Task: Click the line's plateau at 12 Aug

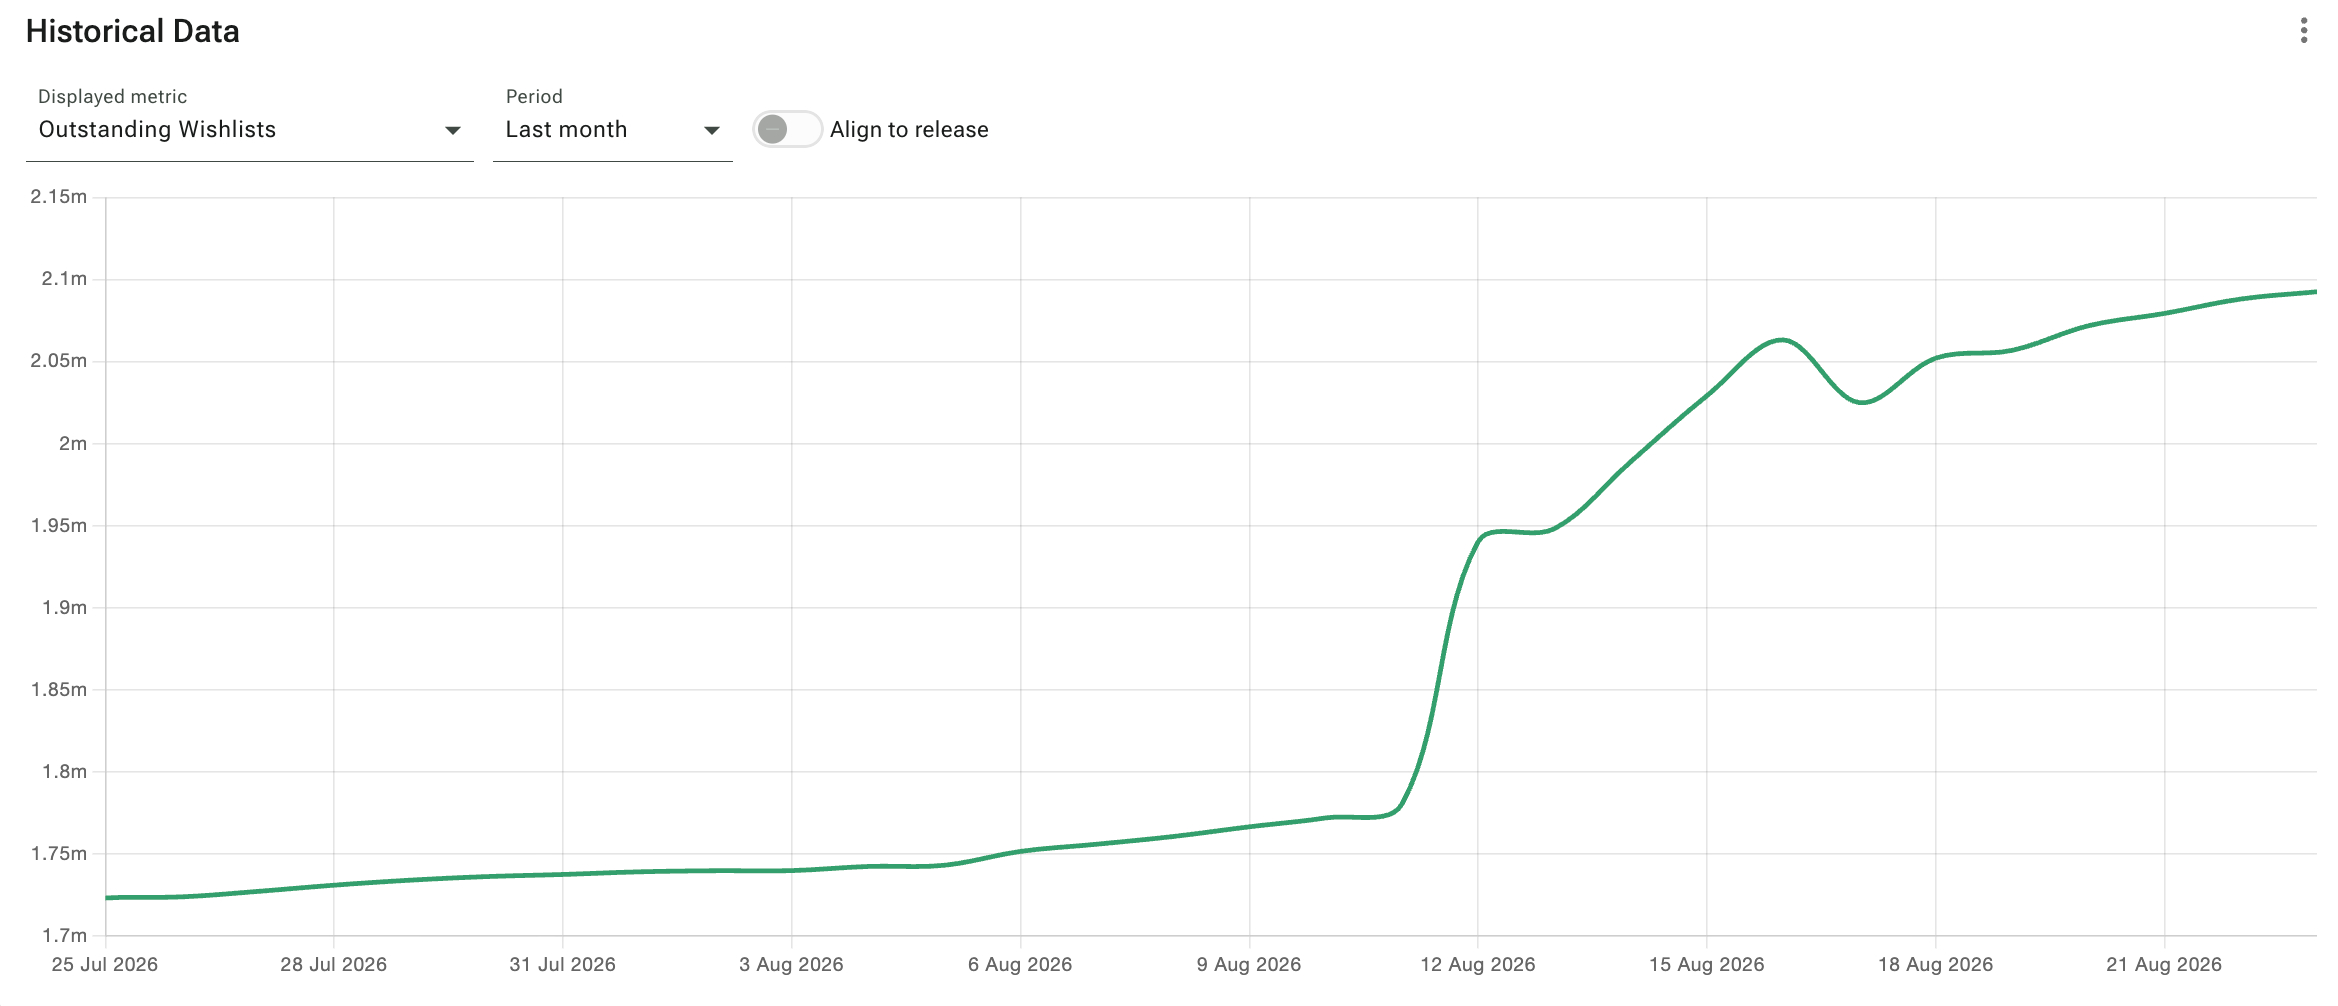Action: 1510,532
